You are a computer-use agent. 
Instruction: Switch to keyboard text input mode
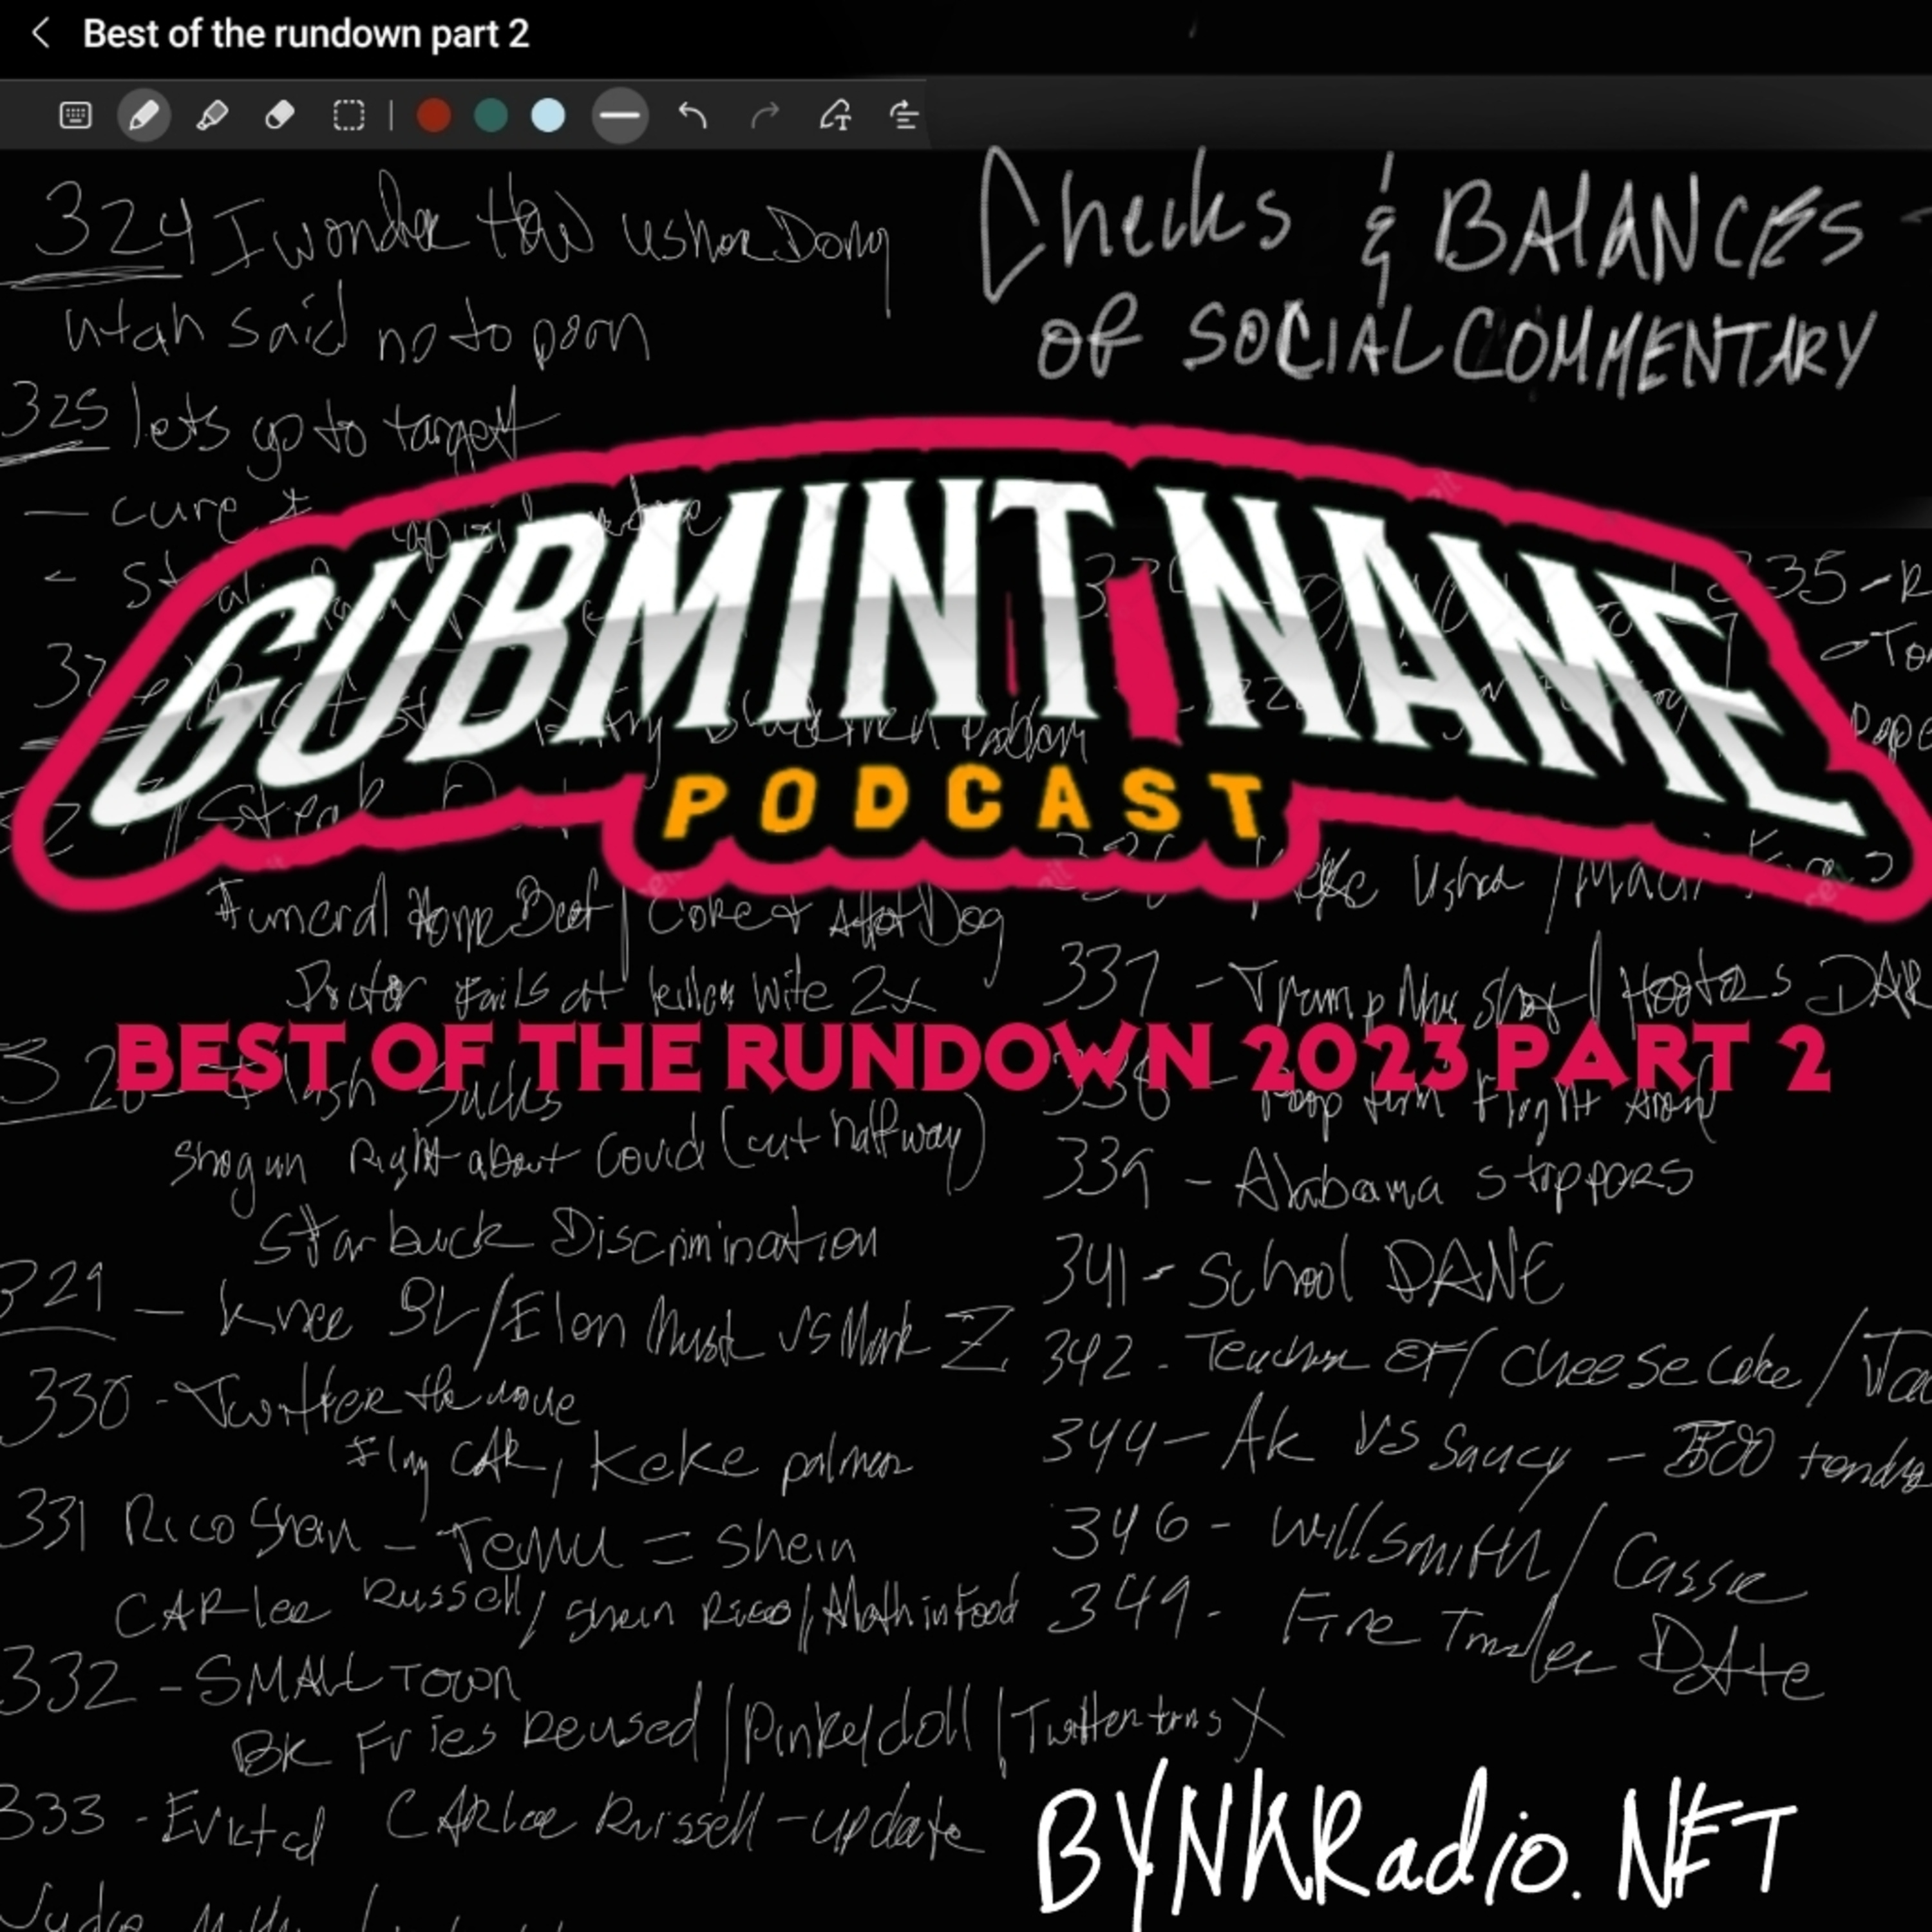(x=76, y=116)
